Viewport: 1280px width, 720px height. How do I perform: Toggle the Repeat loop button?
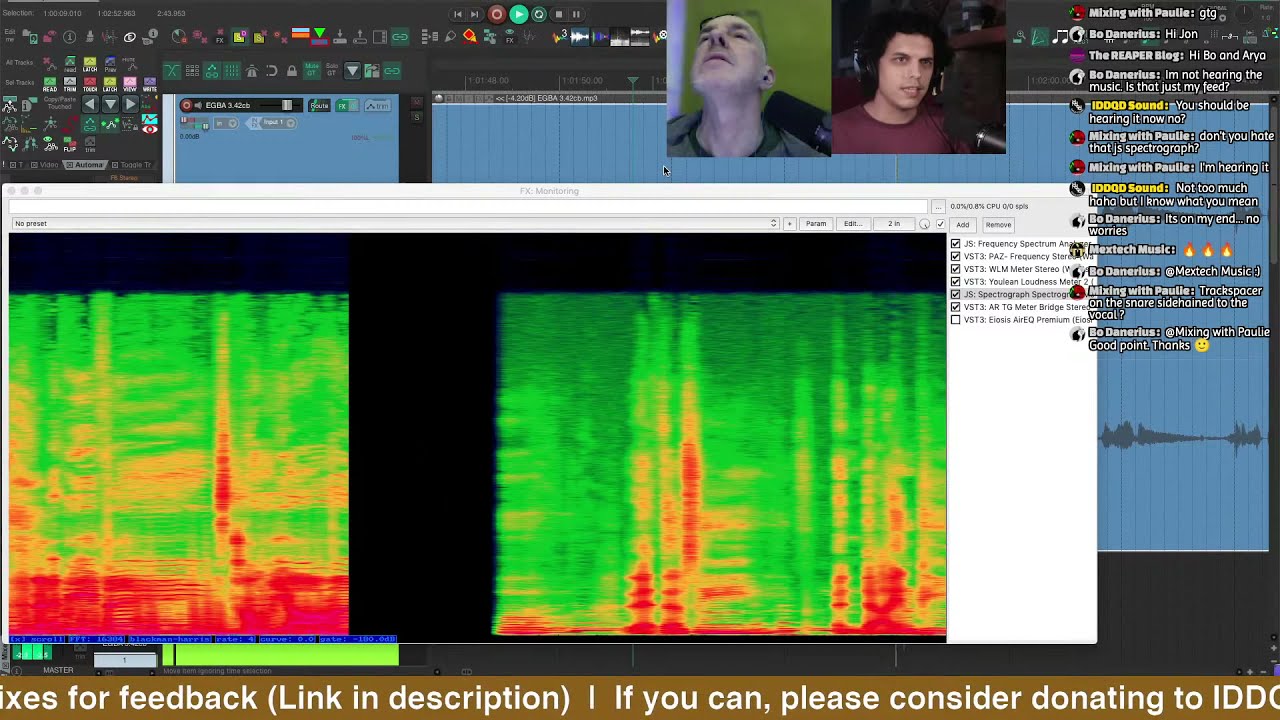coord(539,14)
